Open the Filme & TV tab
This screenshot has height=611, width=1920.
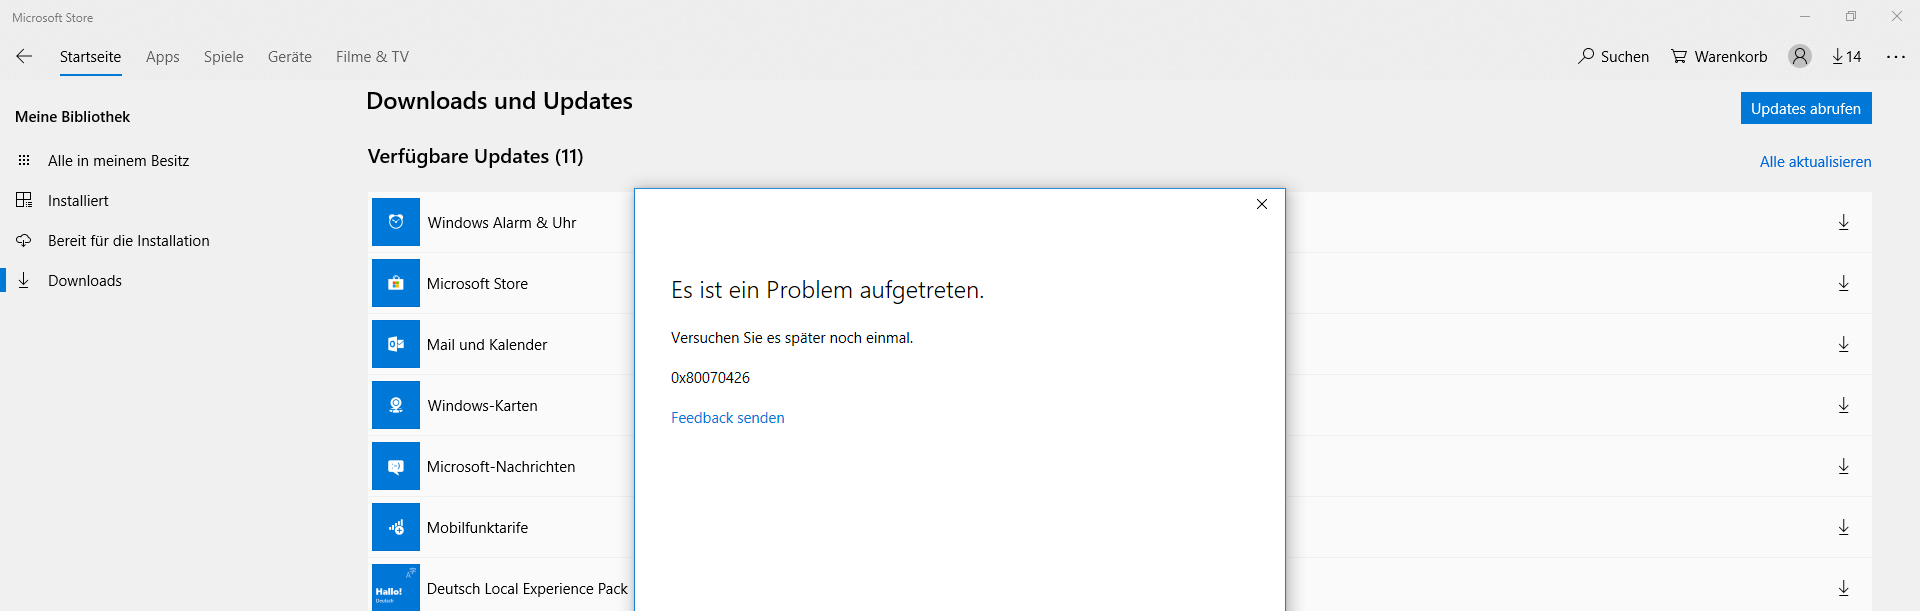372,57
